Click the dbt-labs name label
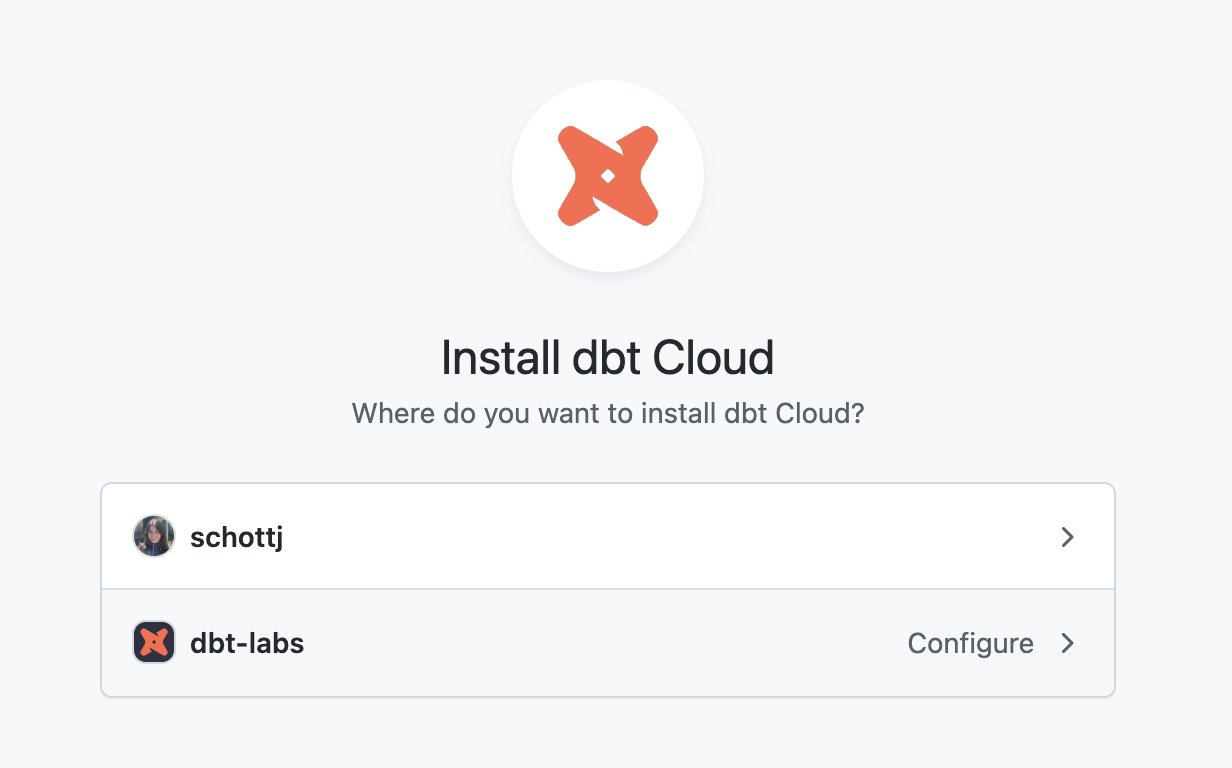Viewport: 1232px width, 768px height. (248, 643)
